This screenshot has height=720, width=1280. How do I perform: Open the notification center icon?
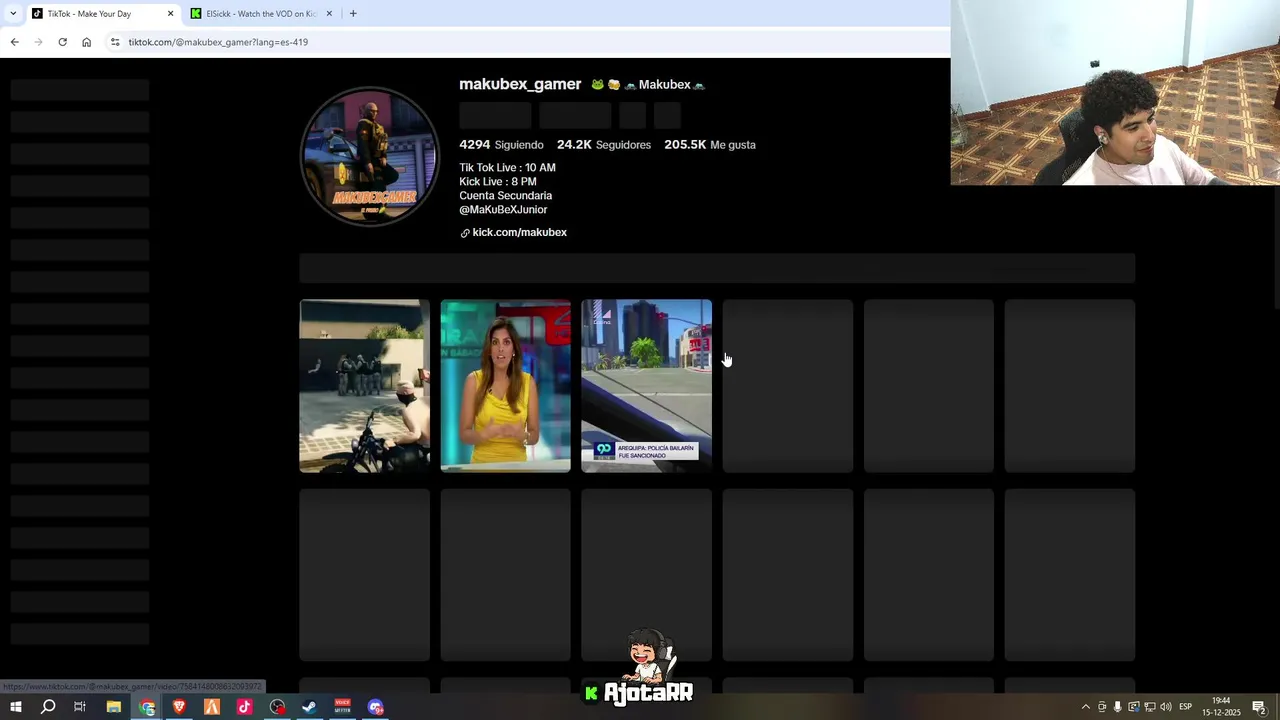(x=1259, y=707)
